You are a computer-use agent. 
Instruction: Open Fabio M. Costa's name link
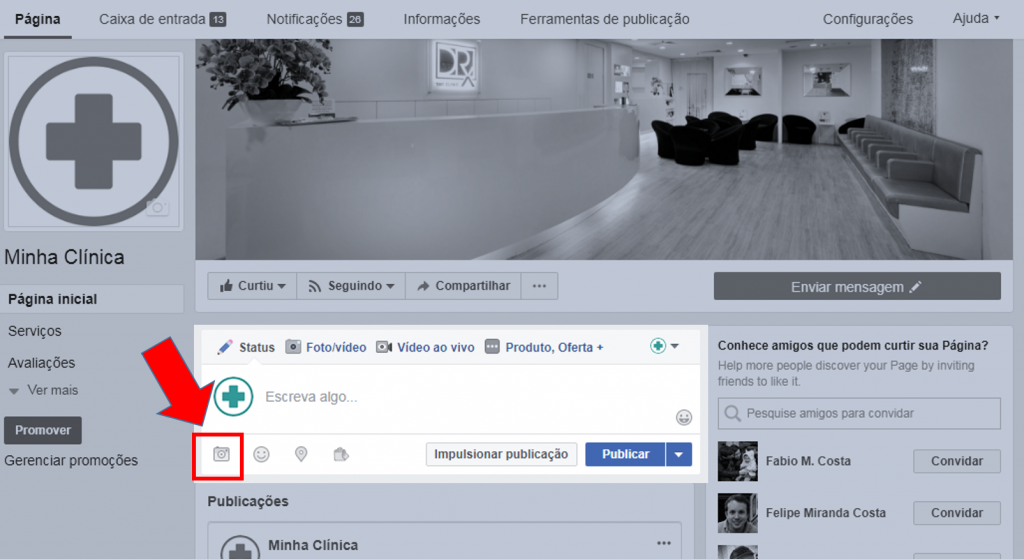[808, 461]
